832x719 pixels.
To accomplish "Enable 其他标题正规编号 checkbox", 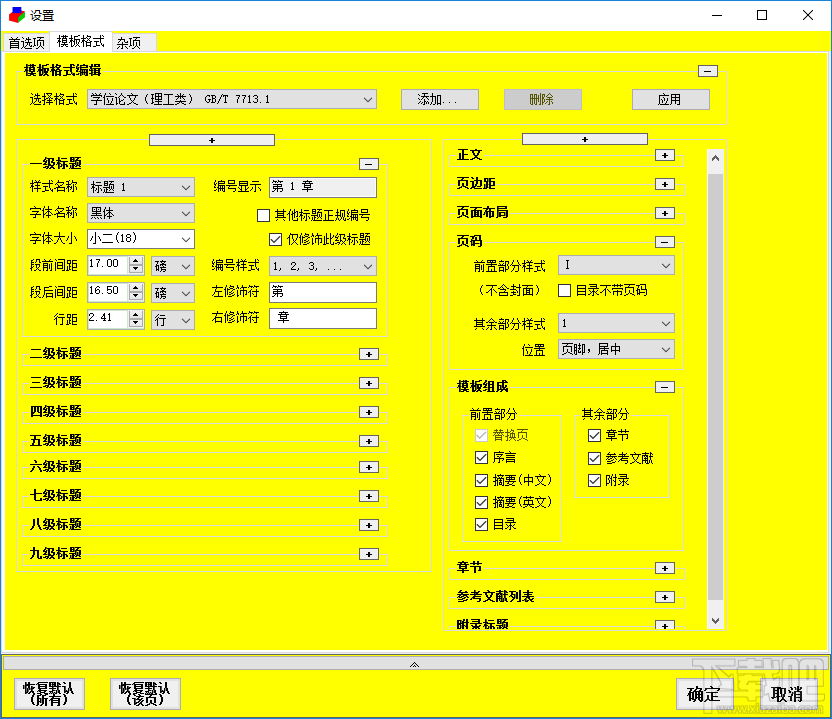I will coord(263,215).
